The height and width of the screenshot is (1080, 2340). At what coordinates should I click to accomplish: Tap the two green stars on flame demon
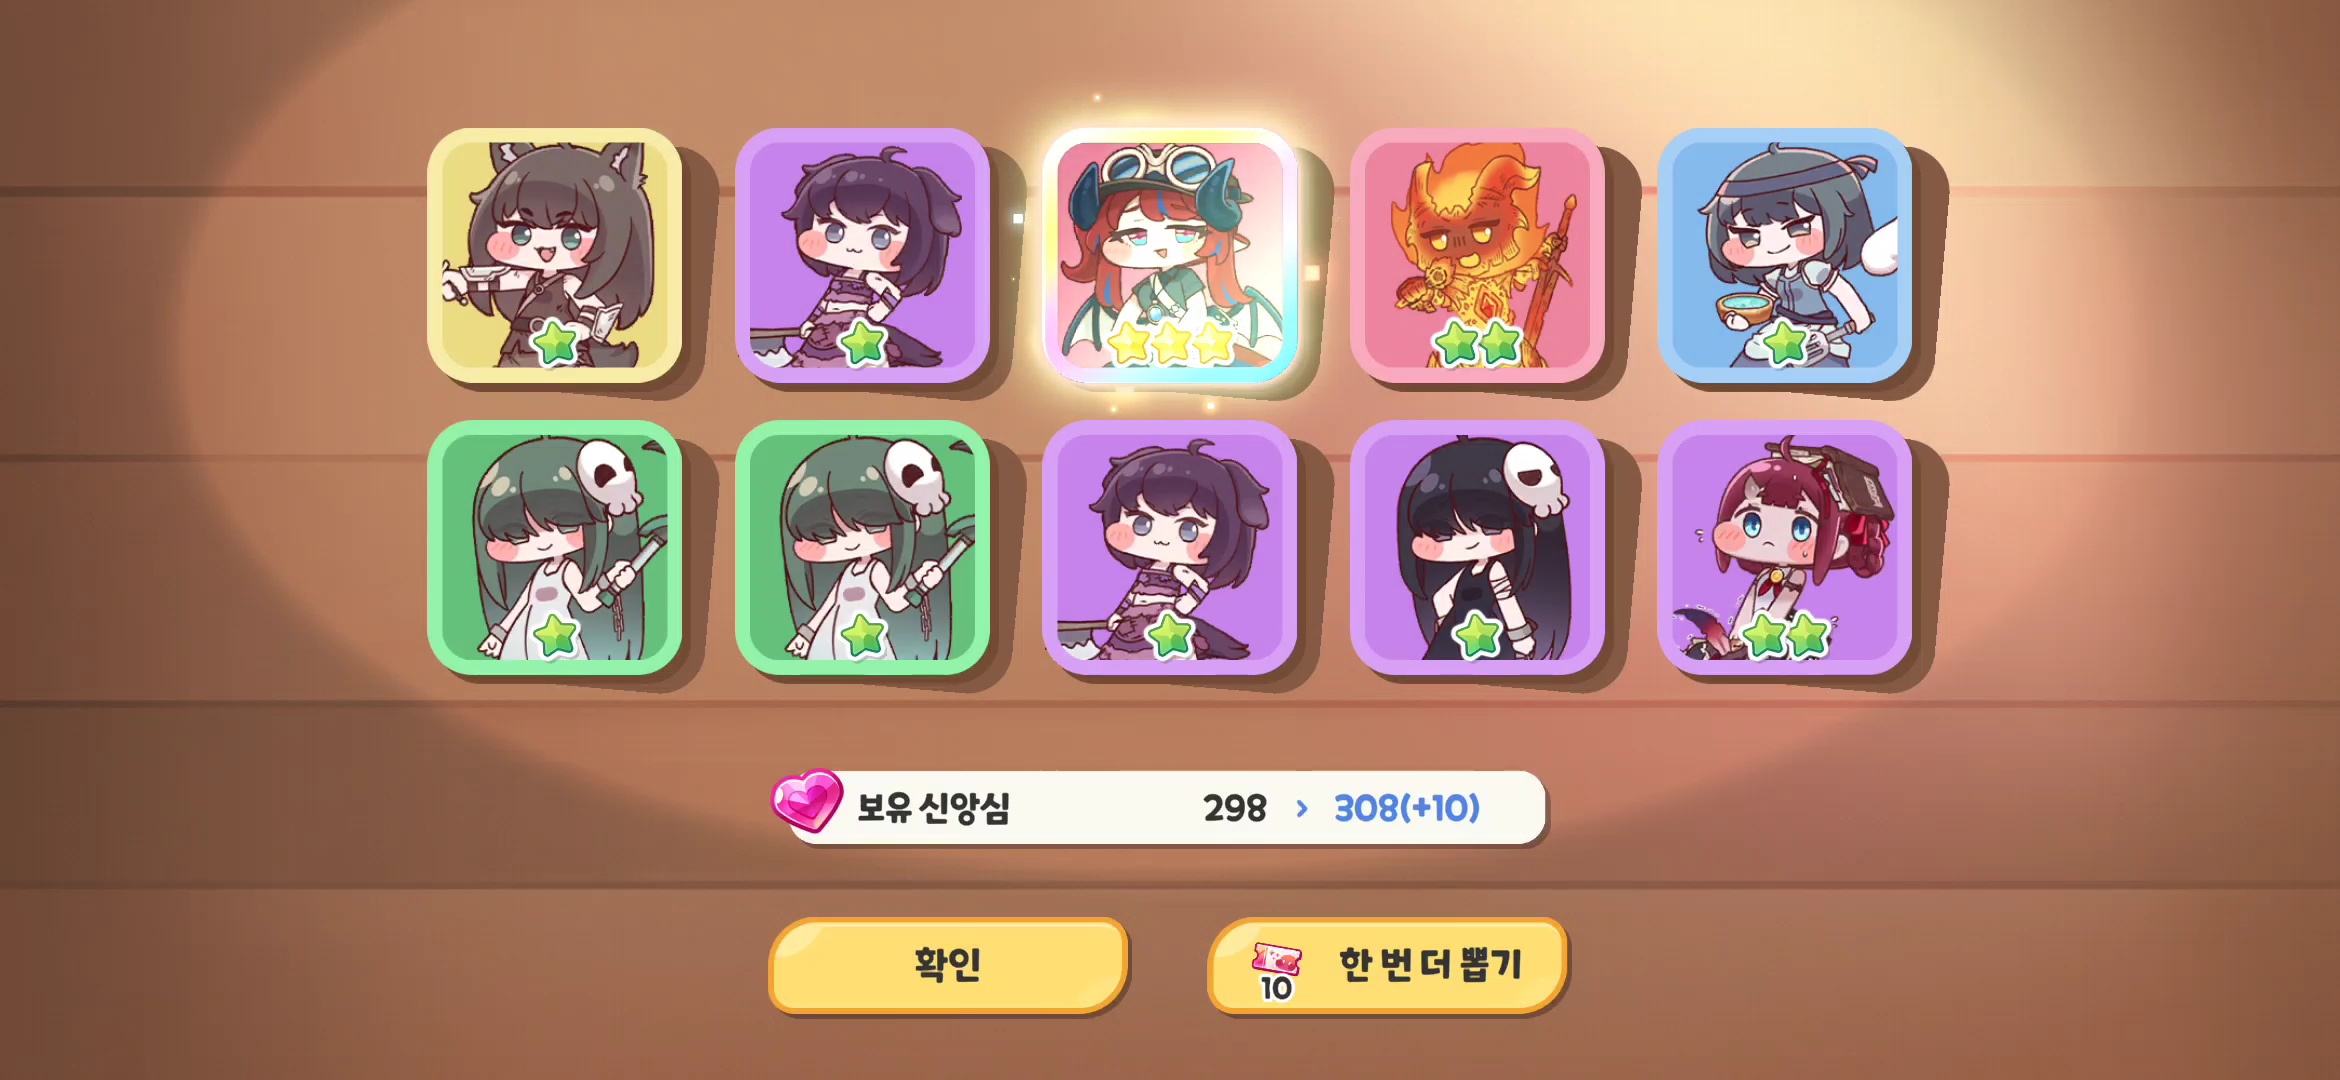point(1478,344)
